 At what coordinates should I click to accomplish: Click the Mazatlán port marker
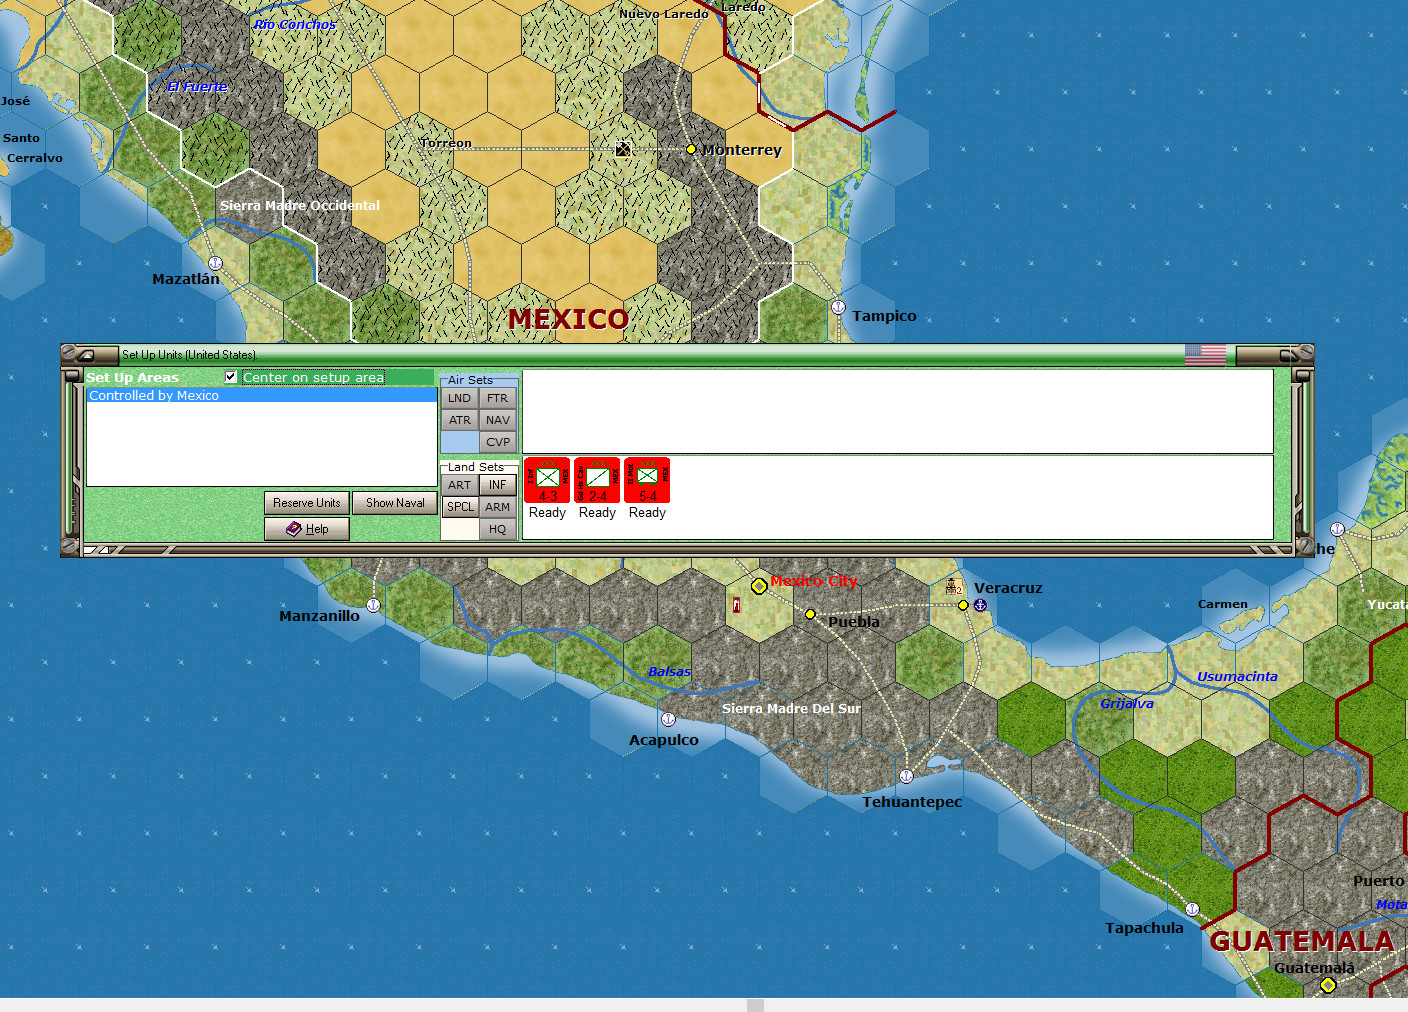pyautogui.click(x=215, y=263)
